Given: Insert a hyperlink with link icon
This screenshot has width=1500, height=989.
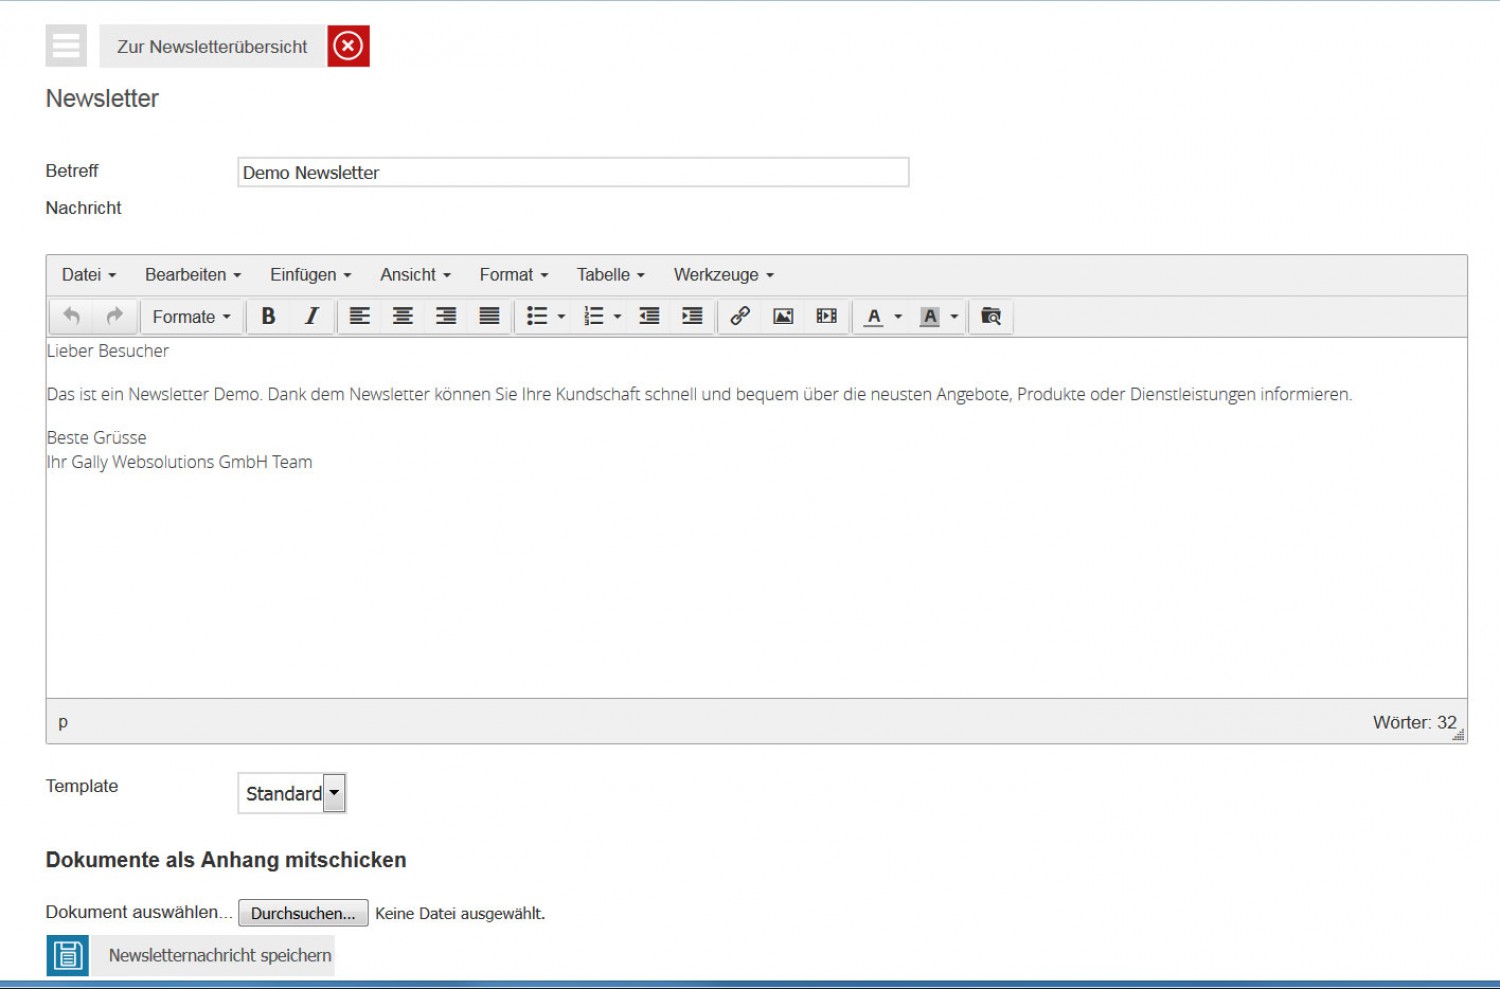Looking at the screenshot, I should 740,317.
